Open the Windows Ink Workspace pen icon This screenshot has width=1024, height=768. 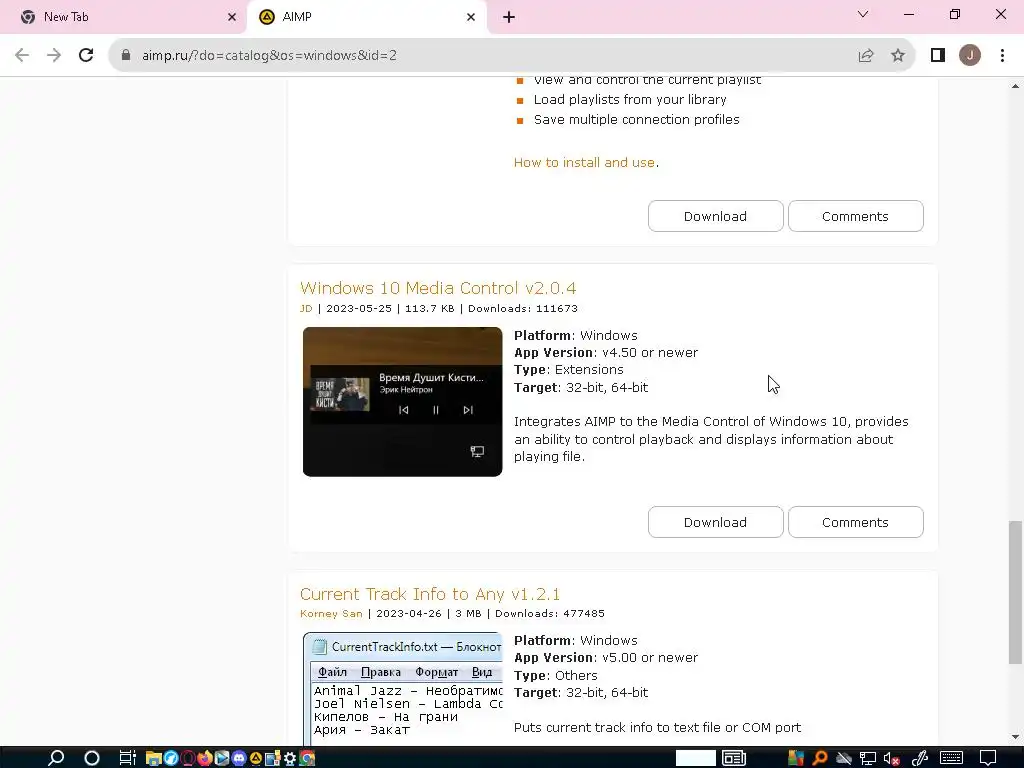920,758
